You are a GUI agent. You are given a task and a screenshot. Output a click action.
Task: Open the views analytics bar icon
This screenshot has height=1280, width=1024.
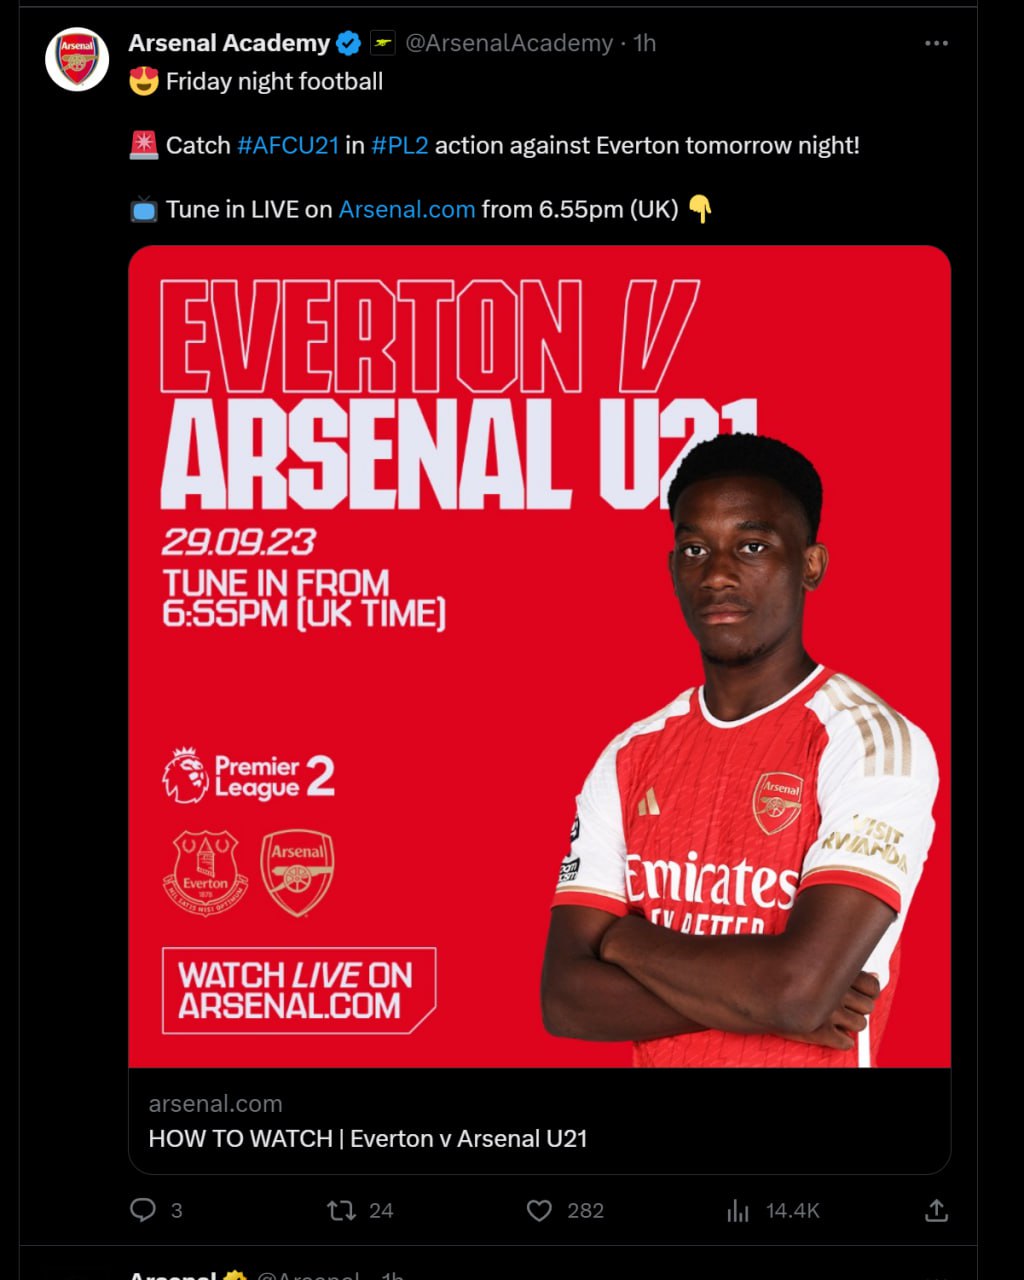pos(738,1211)
